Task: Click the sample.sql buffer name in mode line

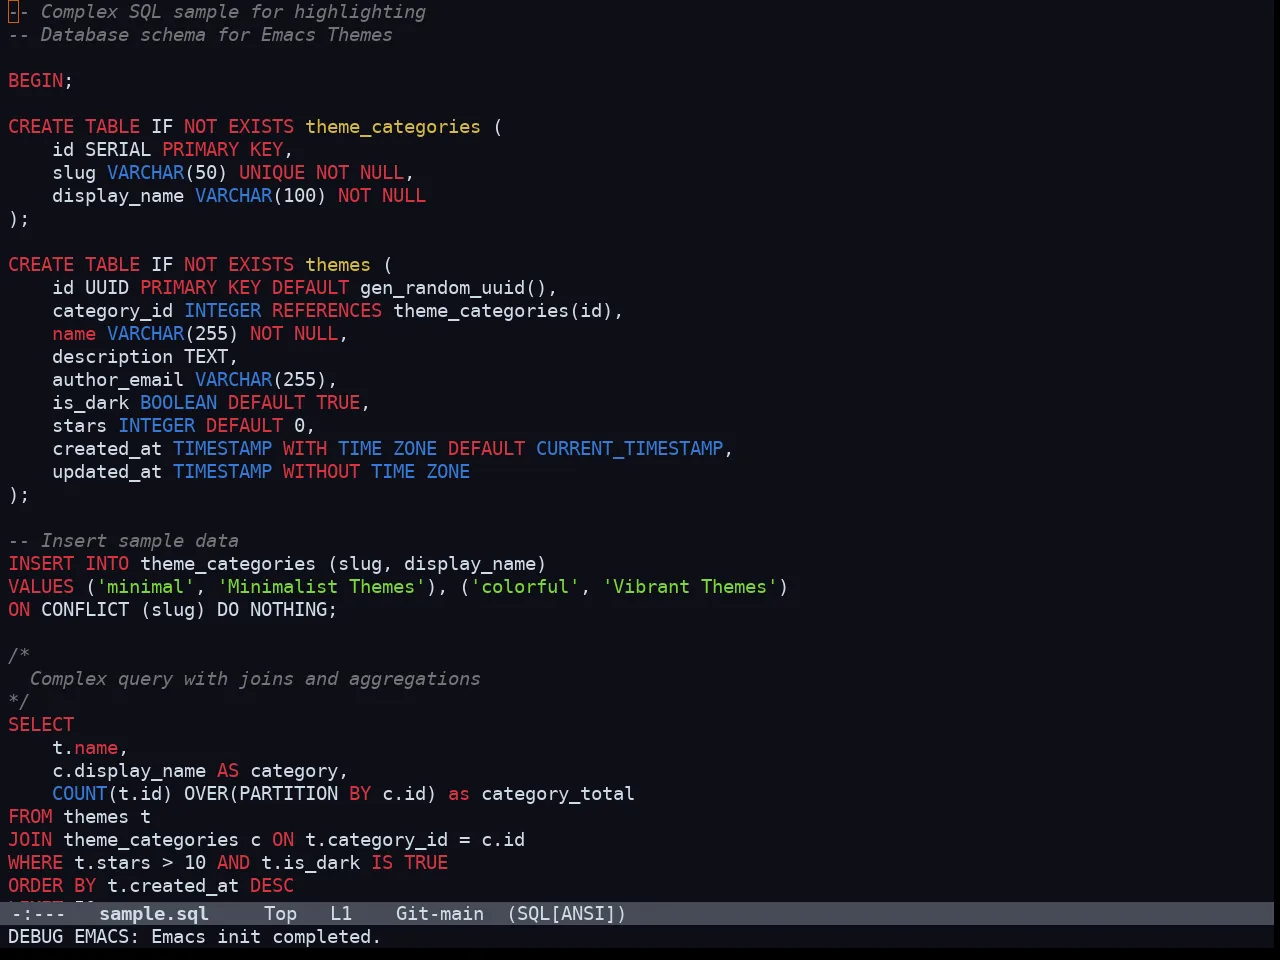Action: 154,914
